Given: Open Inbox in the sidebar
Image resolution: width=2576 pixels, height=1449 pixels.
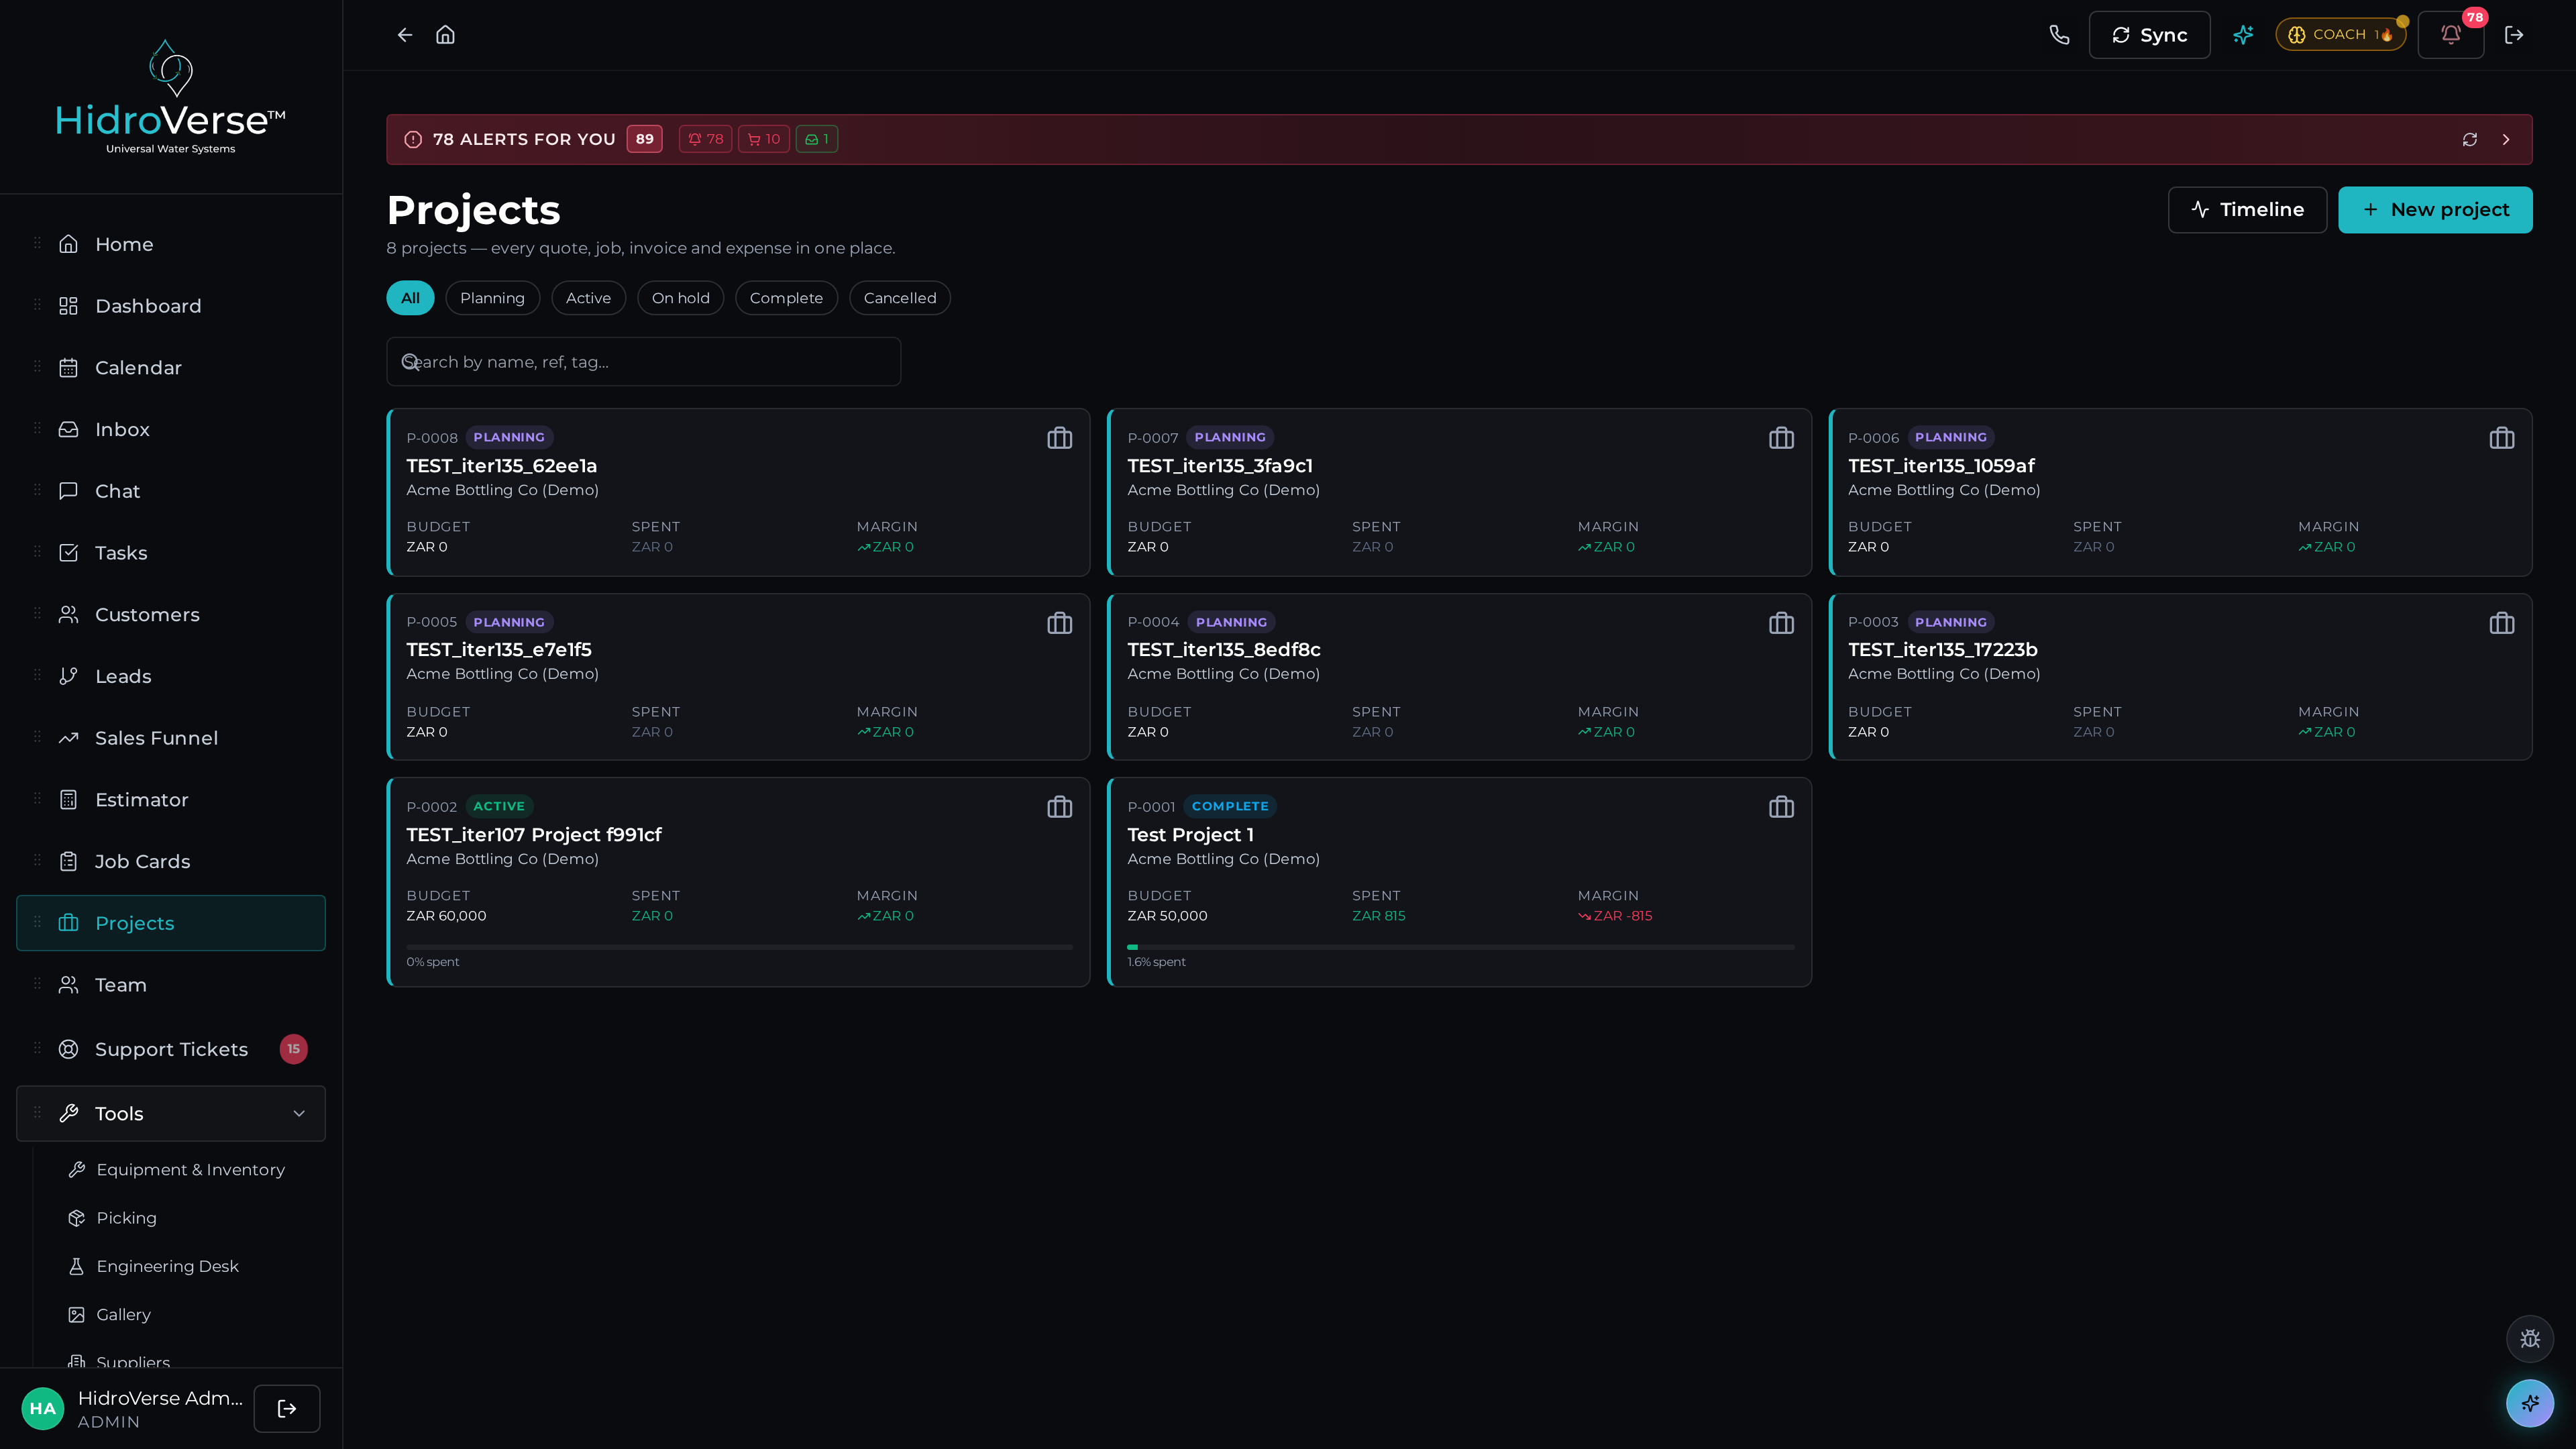Looking at the screenshot, I should coord(171,429).
